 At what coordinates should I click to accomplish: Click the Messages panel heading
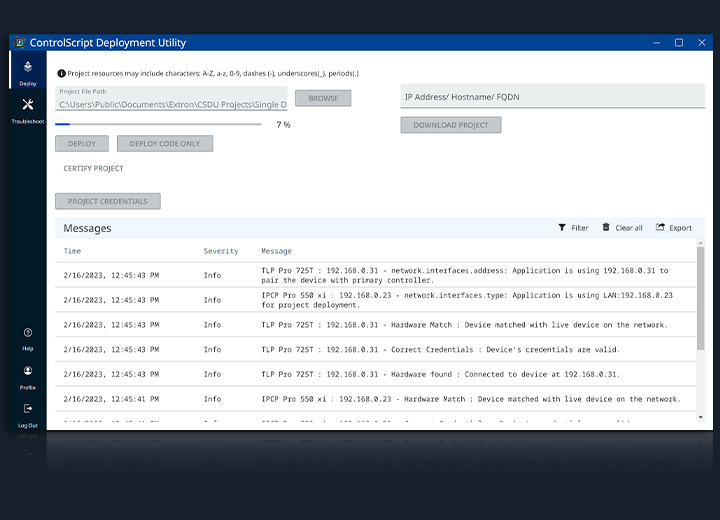87,228
